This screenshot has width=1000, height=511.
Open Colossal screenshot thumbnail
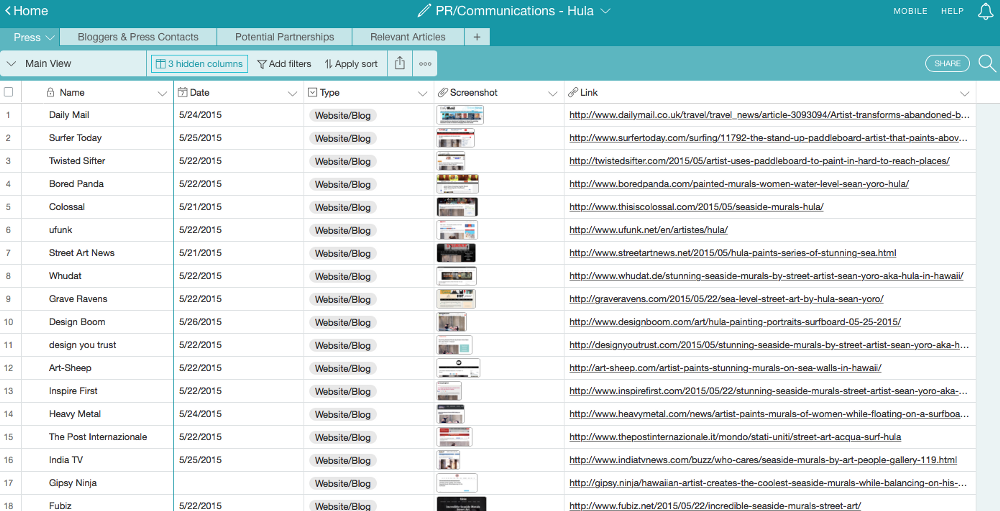coord(457,207)
